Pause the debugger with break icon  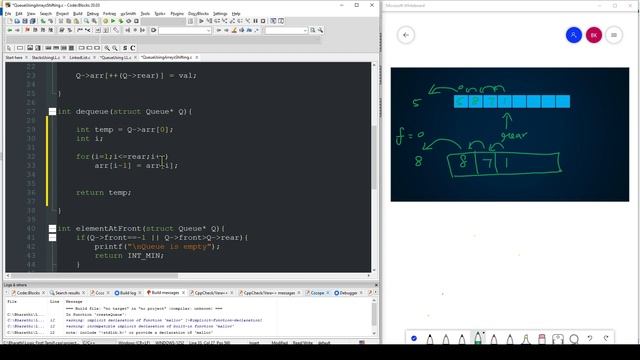coord(256,21)
